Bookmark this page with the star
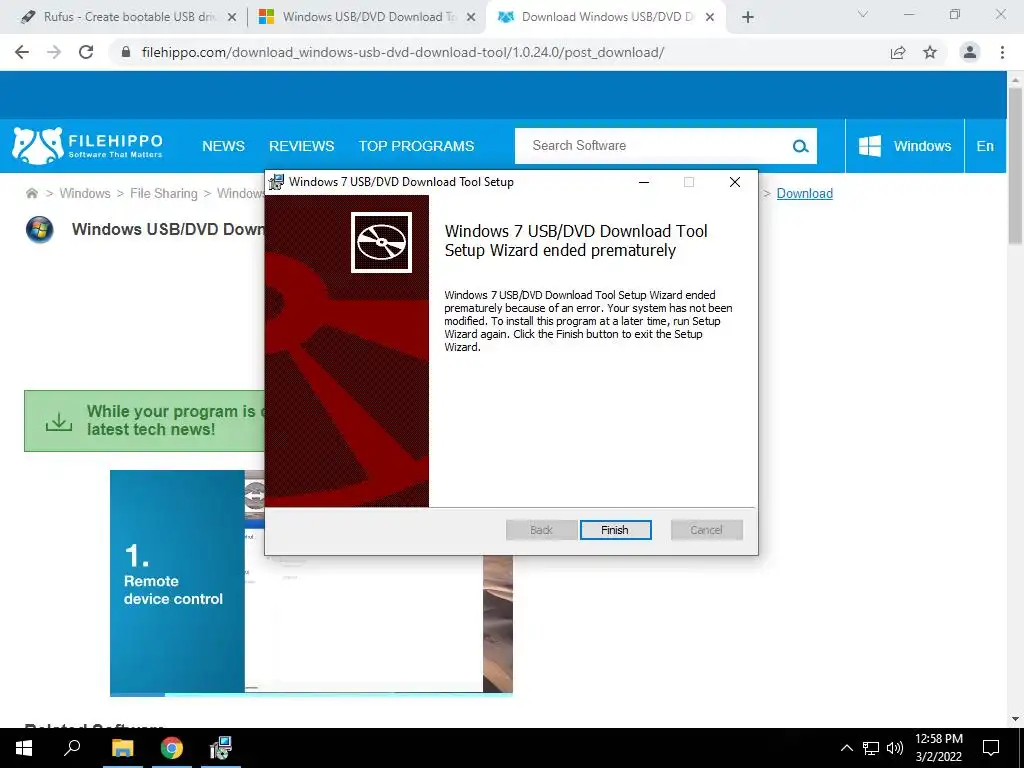Screen dimensions: 1024x768 pyautogui.click(x=930, y=52)
